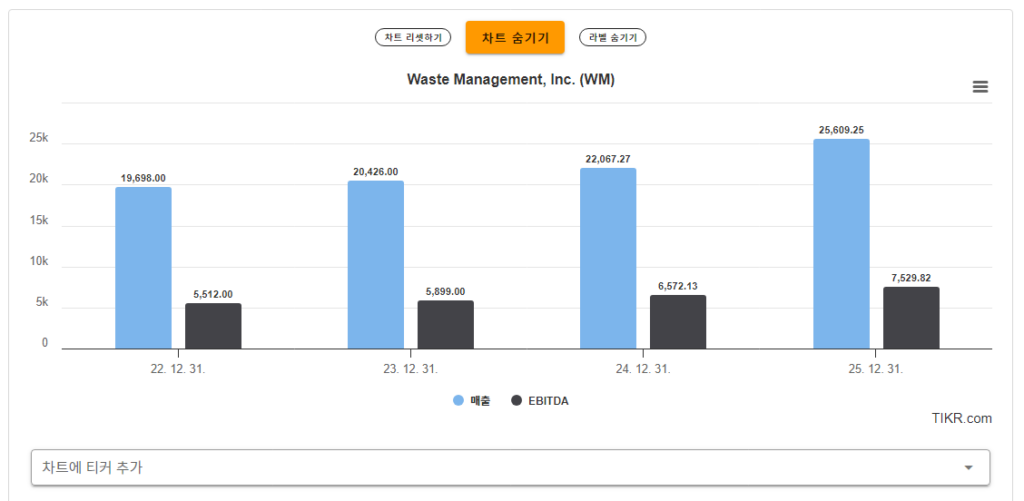
Task: Select the 23. 12. 31. EBITDA bar
Action: point(446,325)
